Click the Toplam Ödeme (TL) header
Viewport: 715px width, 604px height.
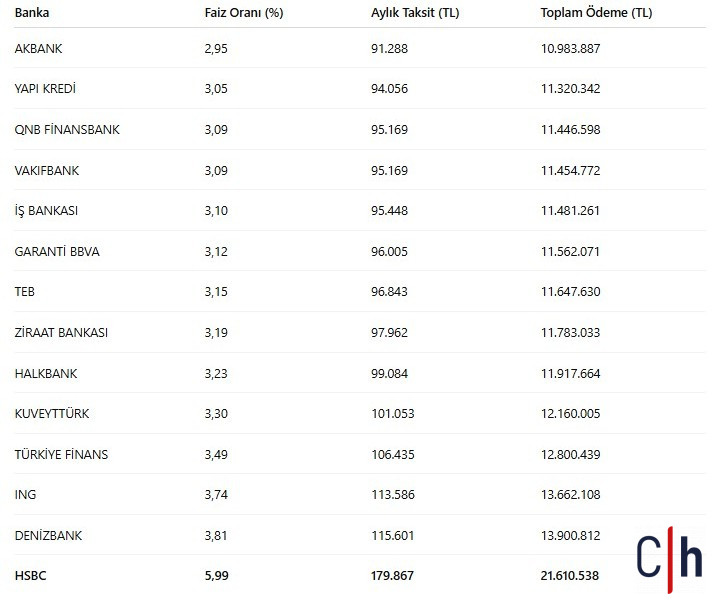coord(596,13)
